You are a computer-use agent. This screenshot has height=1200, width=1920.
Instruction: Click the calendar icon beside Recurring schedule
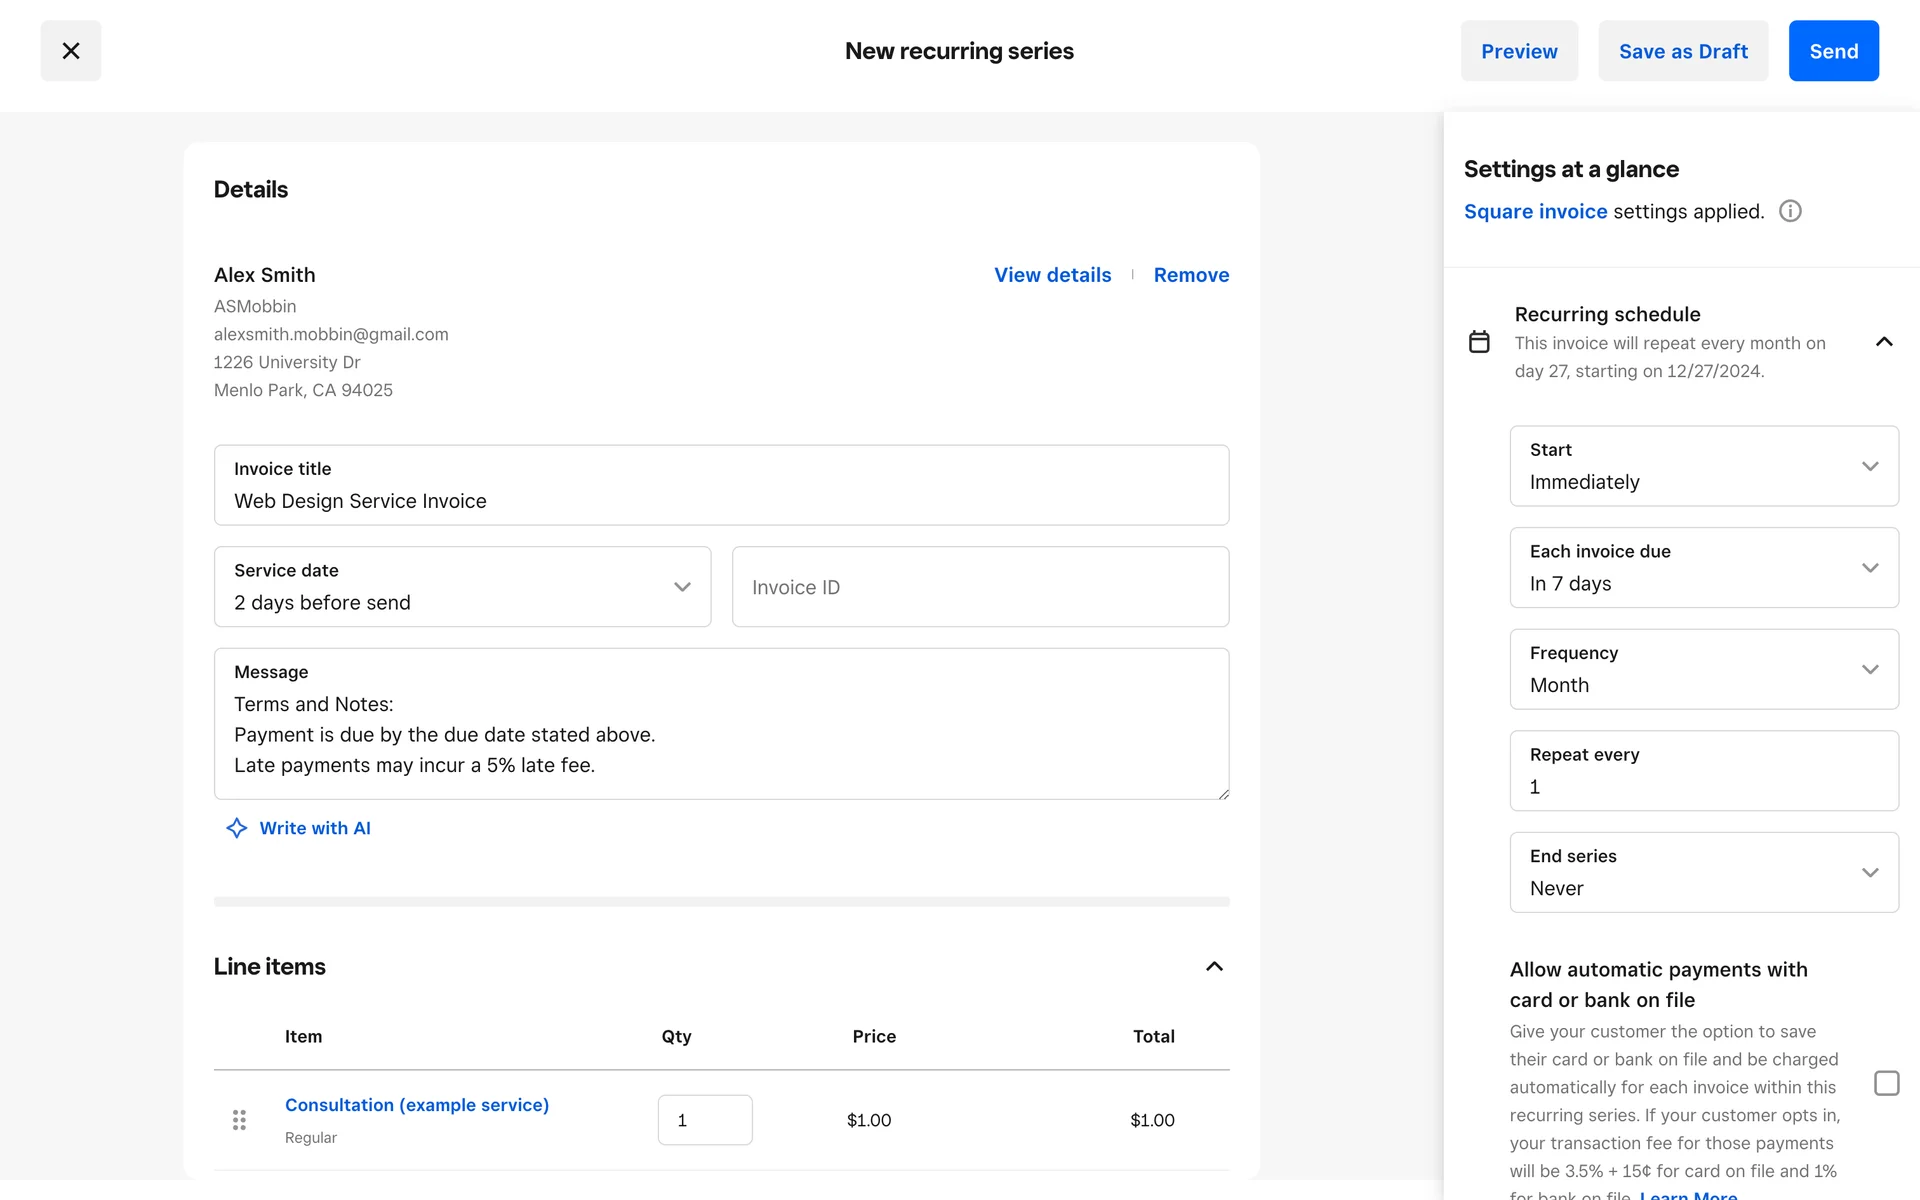point(1479,342)
